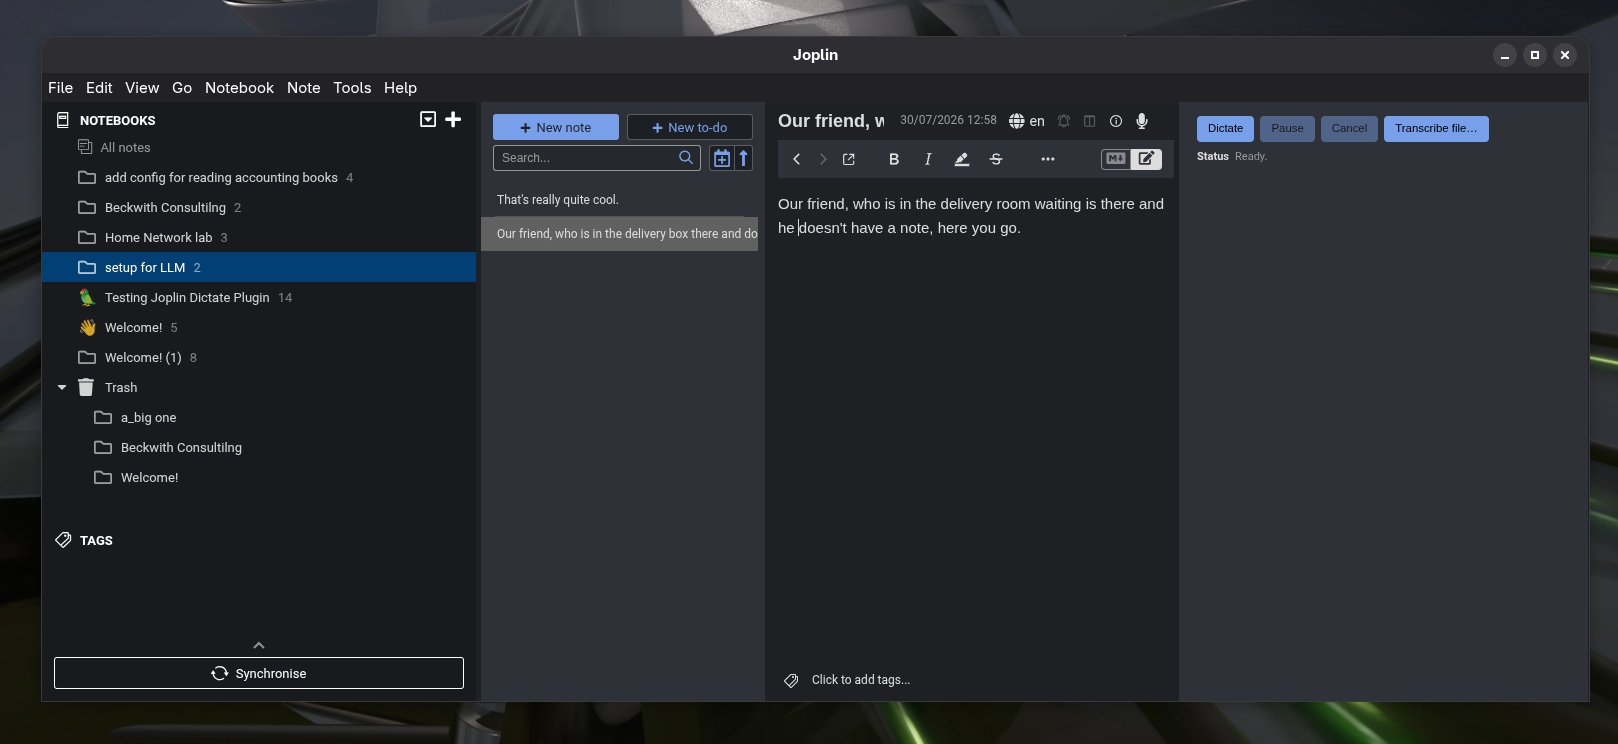
Task: Select setup for LLM notebook
Action: [x=259, y=267]
